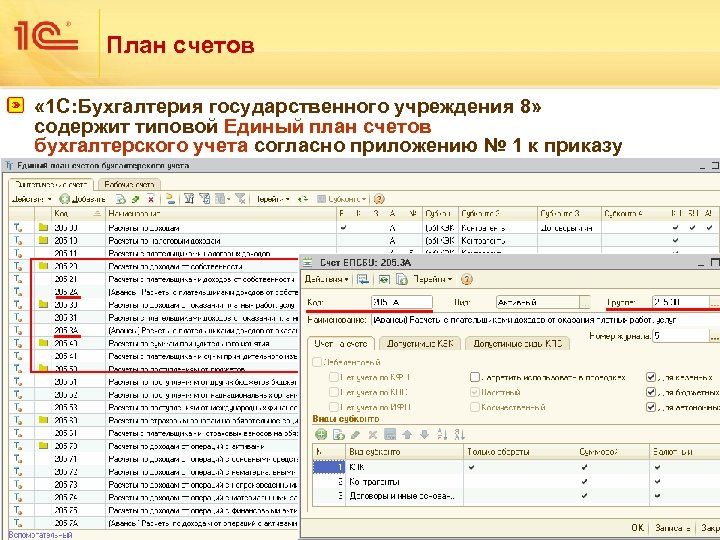Toggle the 'Для автономных' checkbox

(x=651, y=407)
